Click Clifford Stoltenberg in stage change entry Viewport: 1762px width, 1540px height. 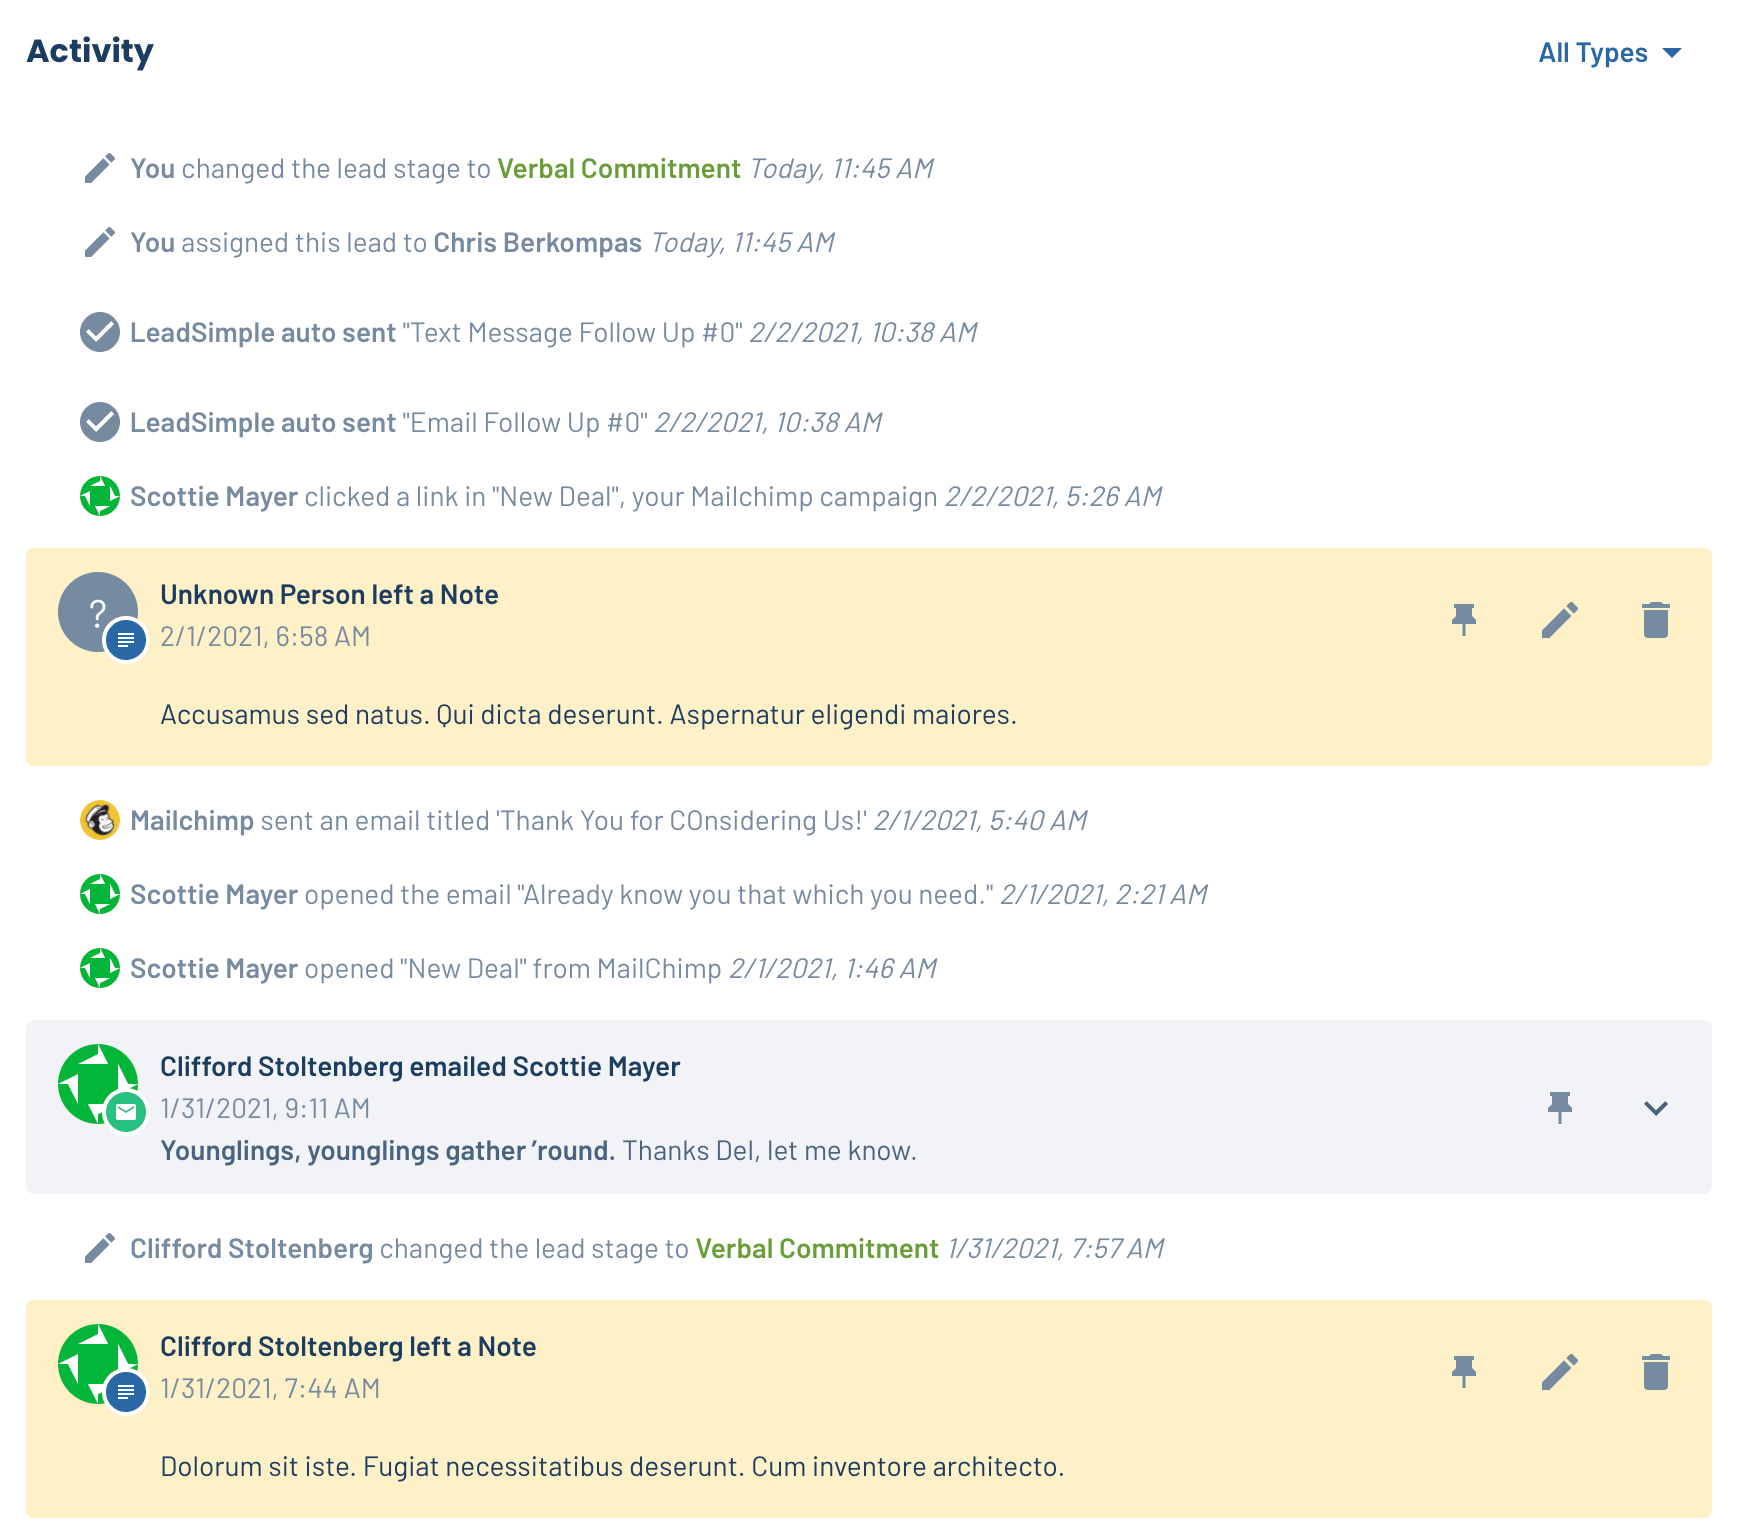(x=252, y=1249)
